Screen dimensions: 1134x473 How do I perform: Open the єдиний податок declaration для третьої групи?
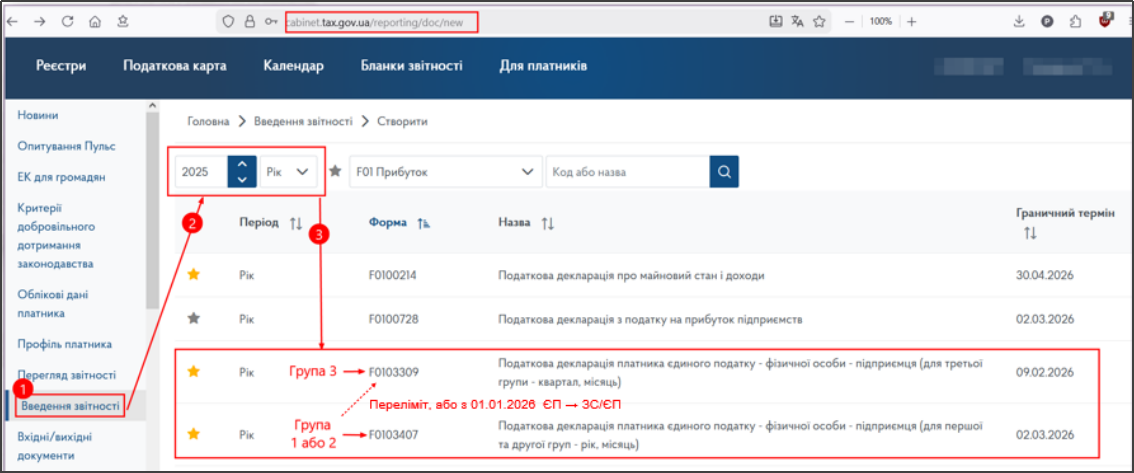(x=741, y=371)
